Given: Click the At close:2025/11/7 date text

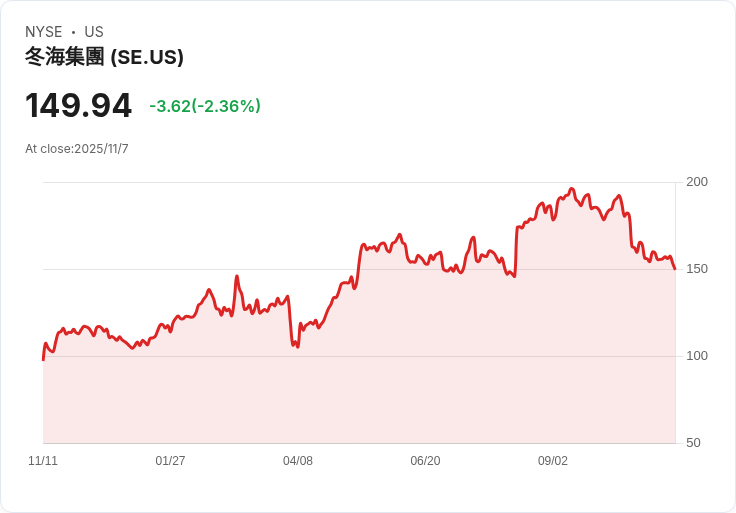Looking at the screenshot, I should point(77,149).
